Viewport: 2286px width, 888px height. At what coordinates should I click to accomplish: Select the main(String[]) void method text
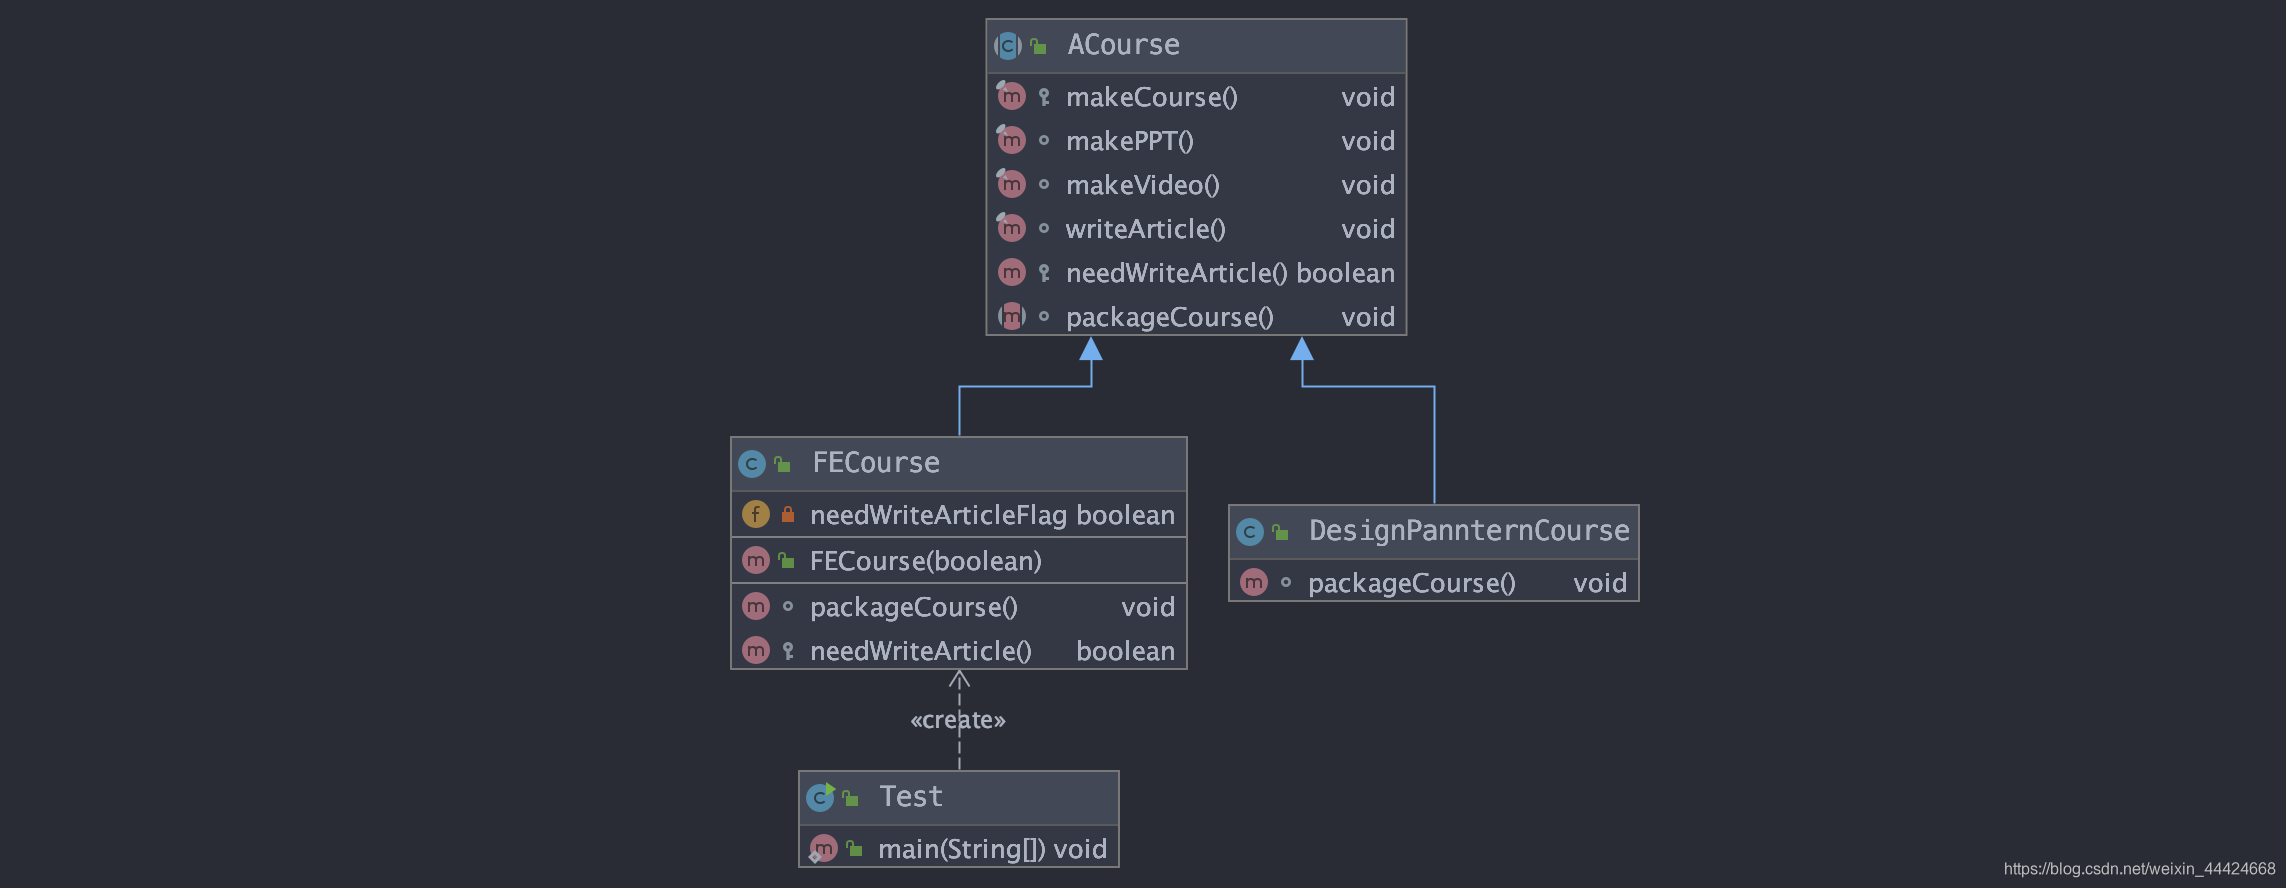(x=992, y=849)
